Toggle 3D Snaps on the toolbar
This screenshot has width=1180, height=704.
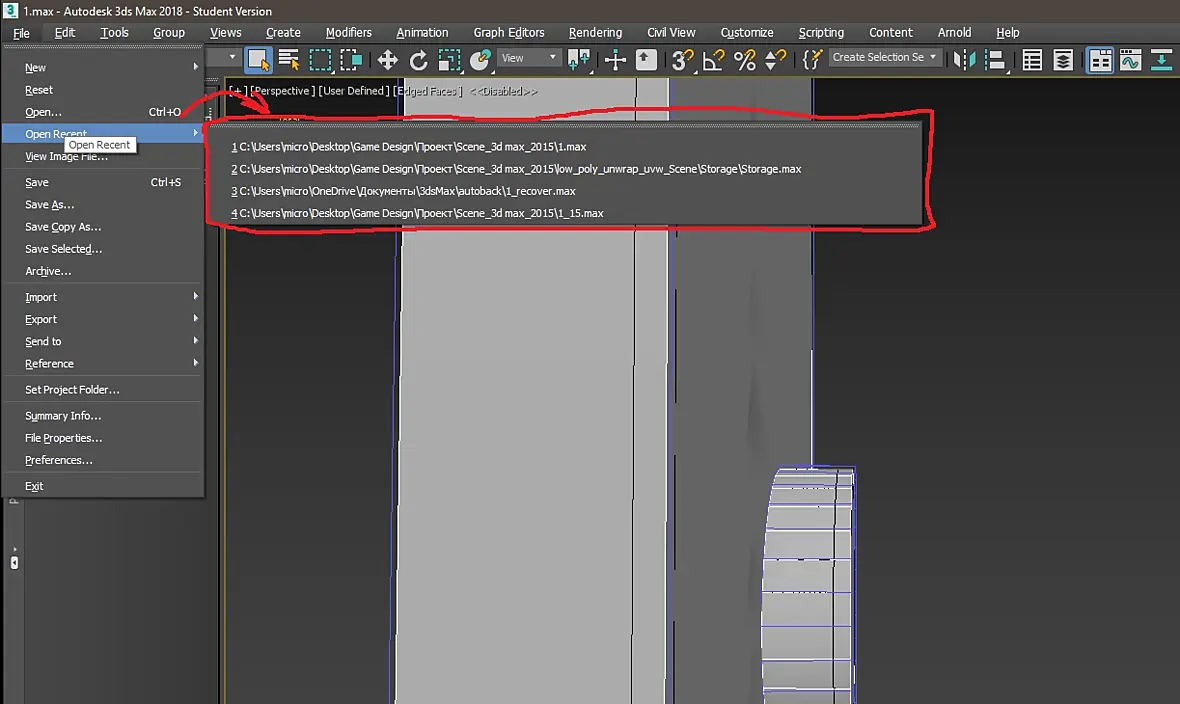tap(683, 59)
